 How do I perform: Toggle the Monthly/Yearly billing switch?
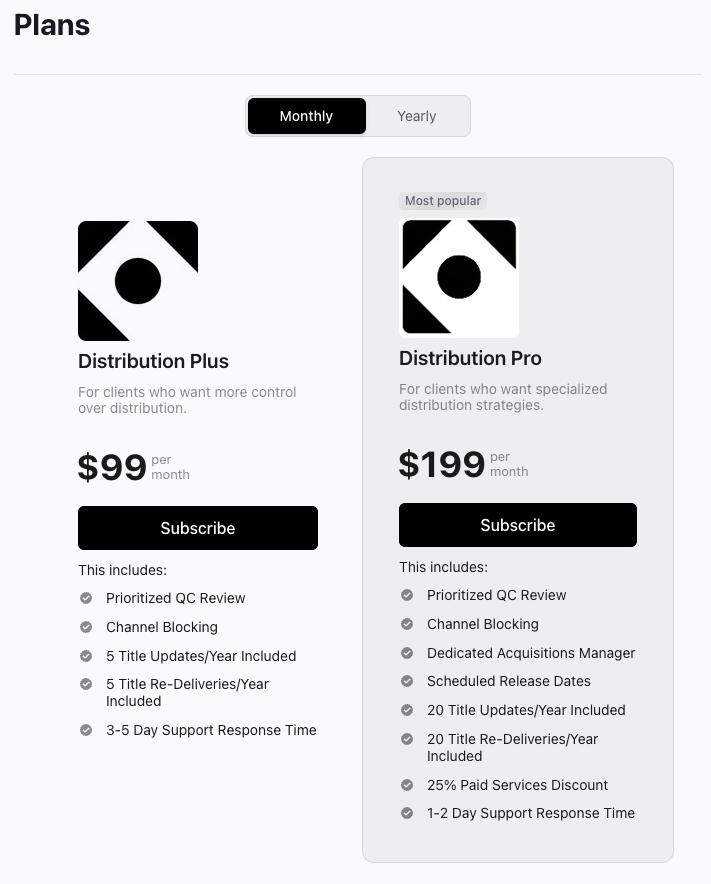coord(358,116)
